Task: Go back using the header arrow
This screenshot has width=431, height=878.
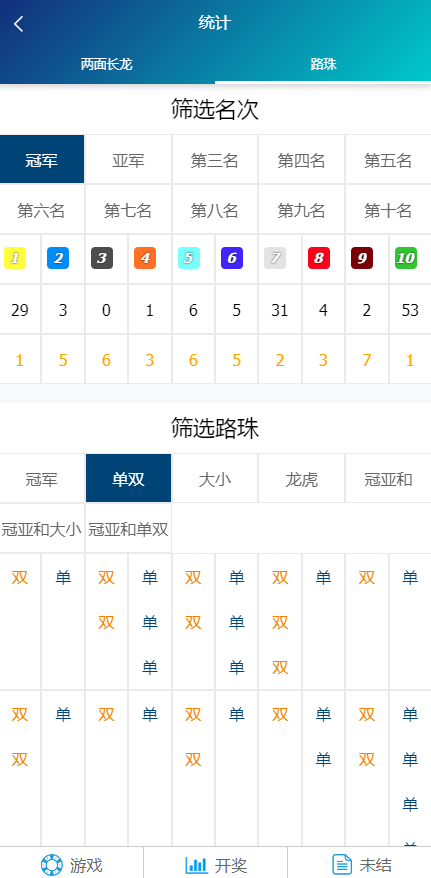Action: [x=19, y=24]
